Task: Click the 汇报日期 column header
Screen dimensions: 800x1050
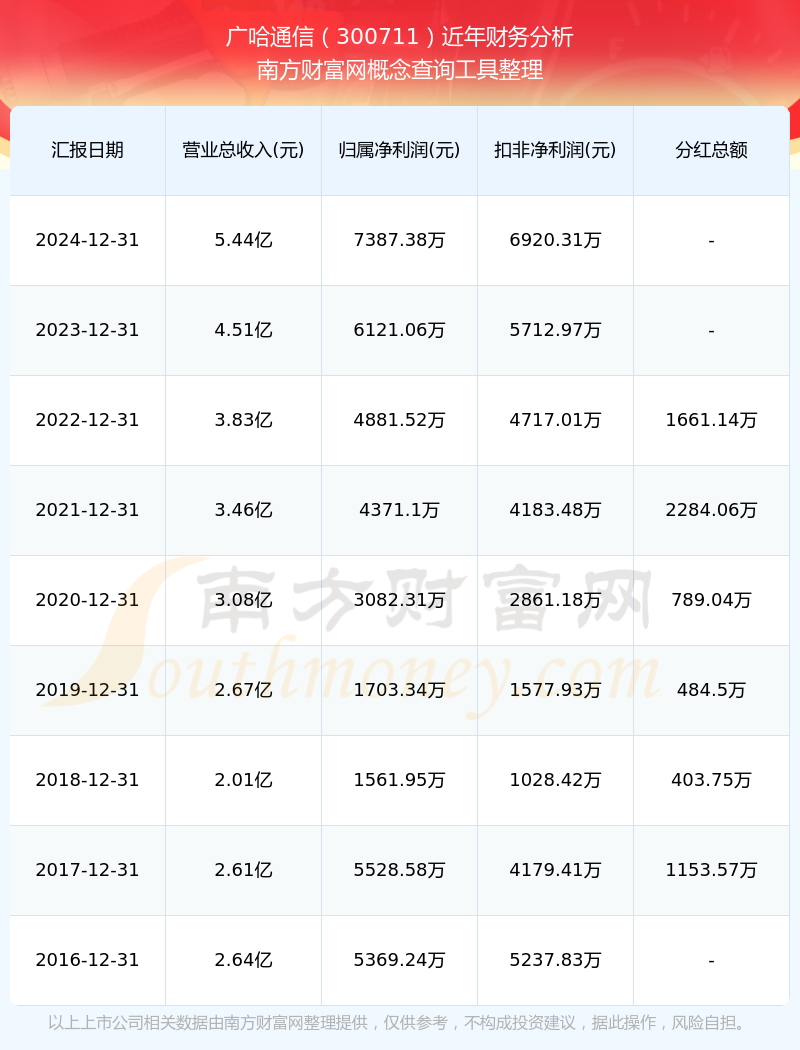Action: [87, 150]
